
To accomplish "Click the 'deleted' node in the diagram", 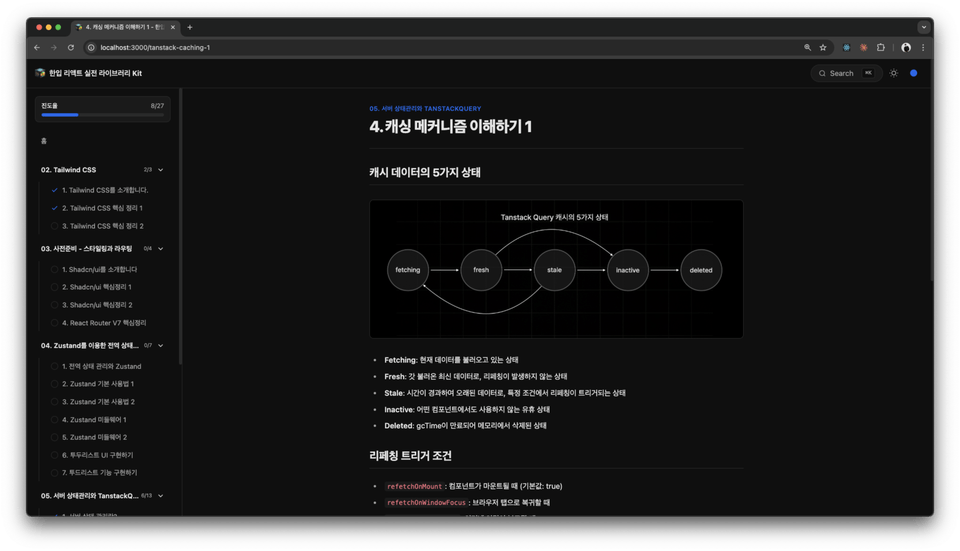I will pyautogui.click(x=701, y=270).
